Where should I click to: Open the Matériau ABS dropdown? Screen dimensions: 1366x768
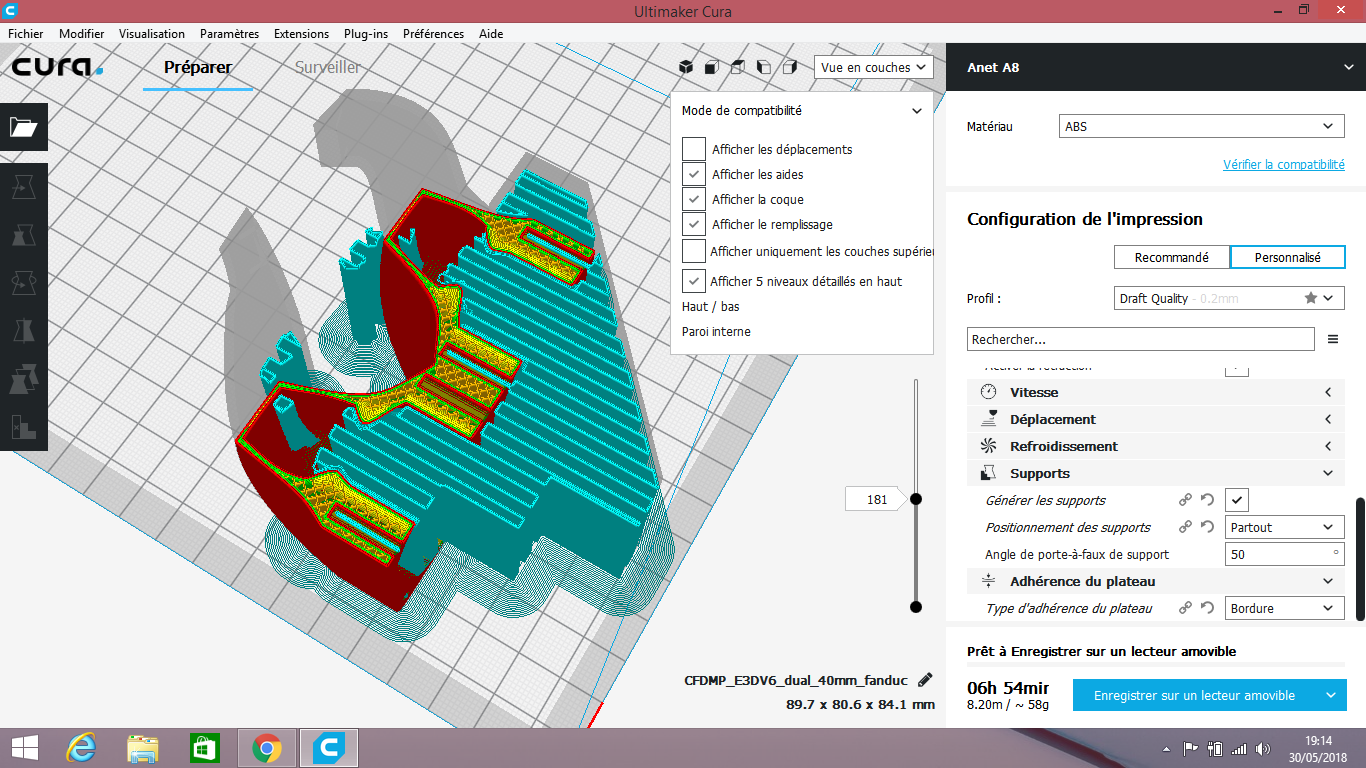coord(1202,127)
